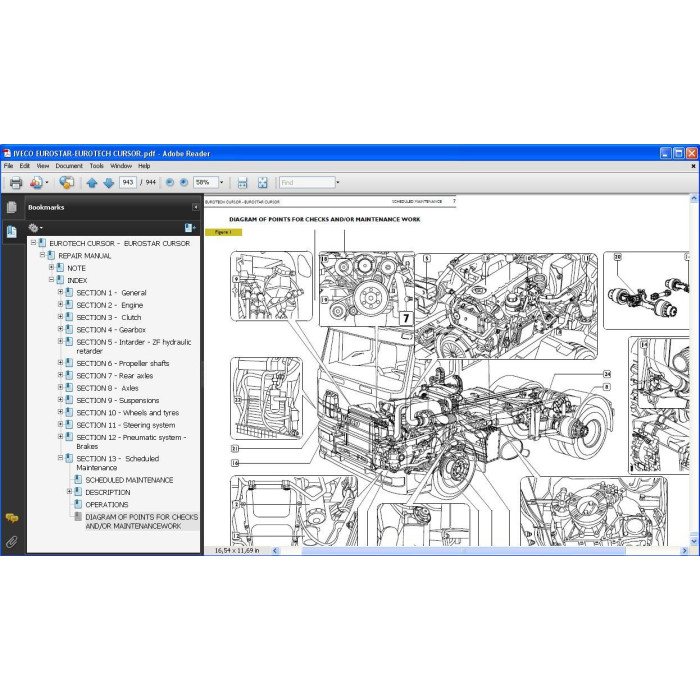Click the horizontal scrollbar thumb below the page
700x700 pixels.
(x=463, y=550)
